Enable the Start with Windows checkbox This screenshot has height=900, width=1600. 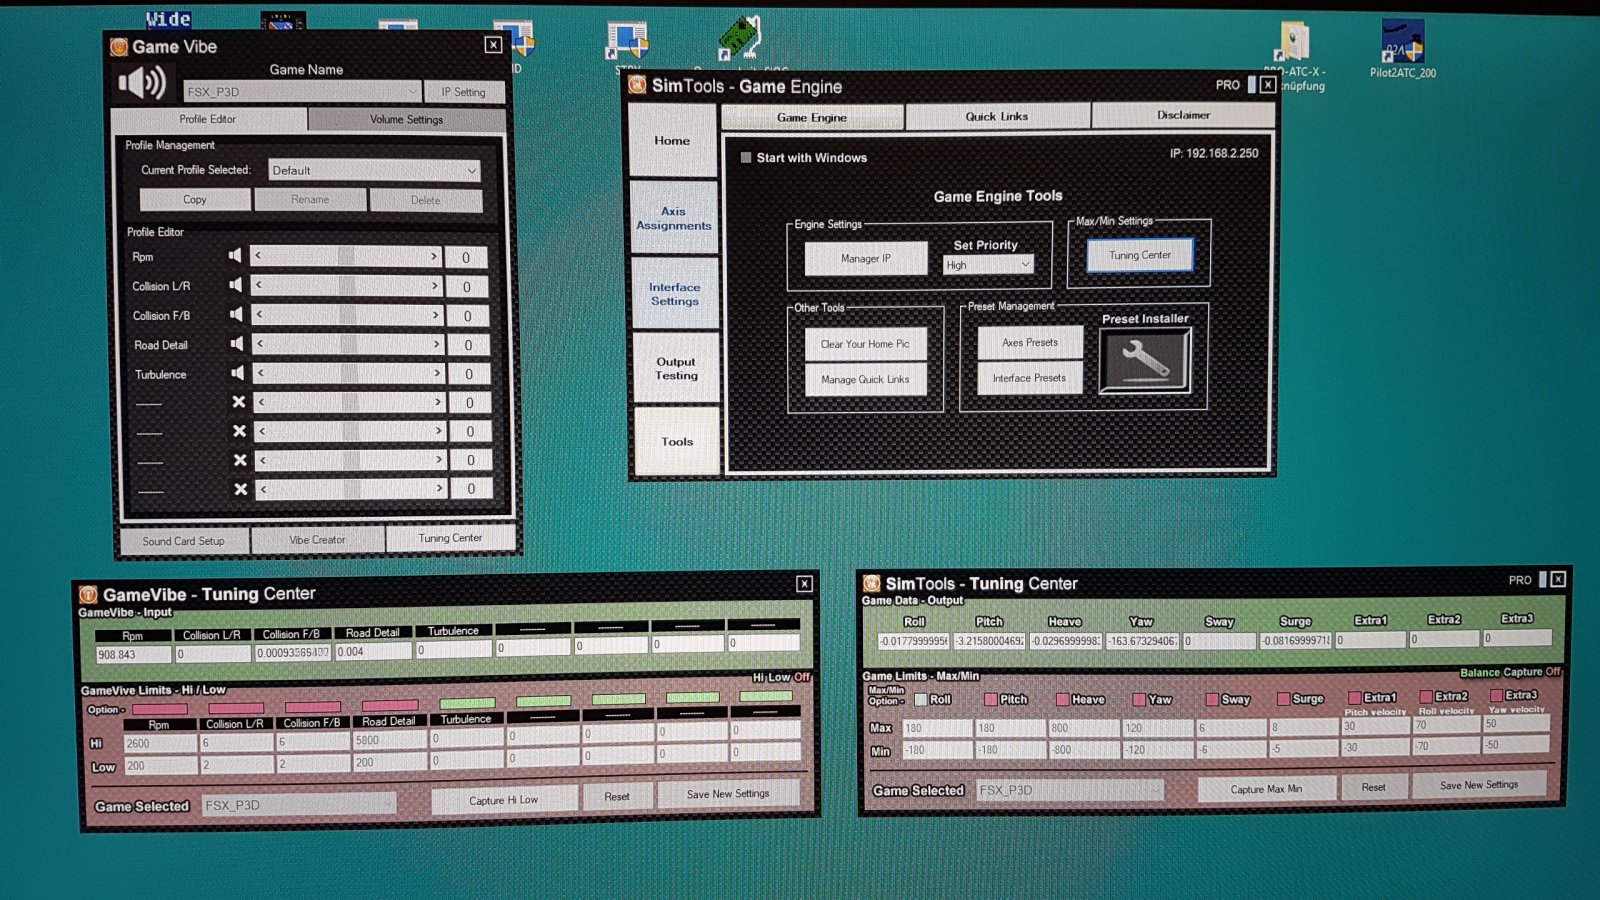point(746,158)
